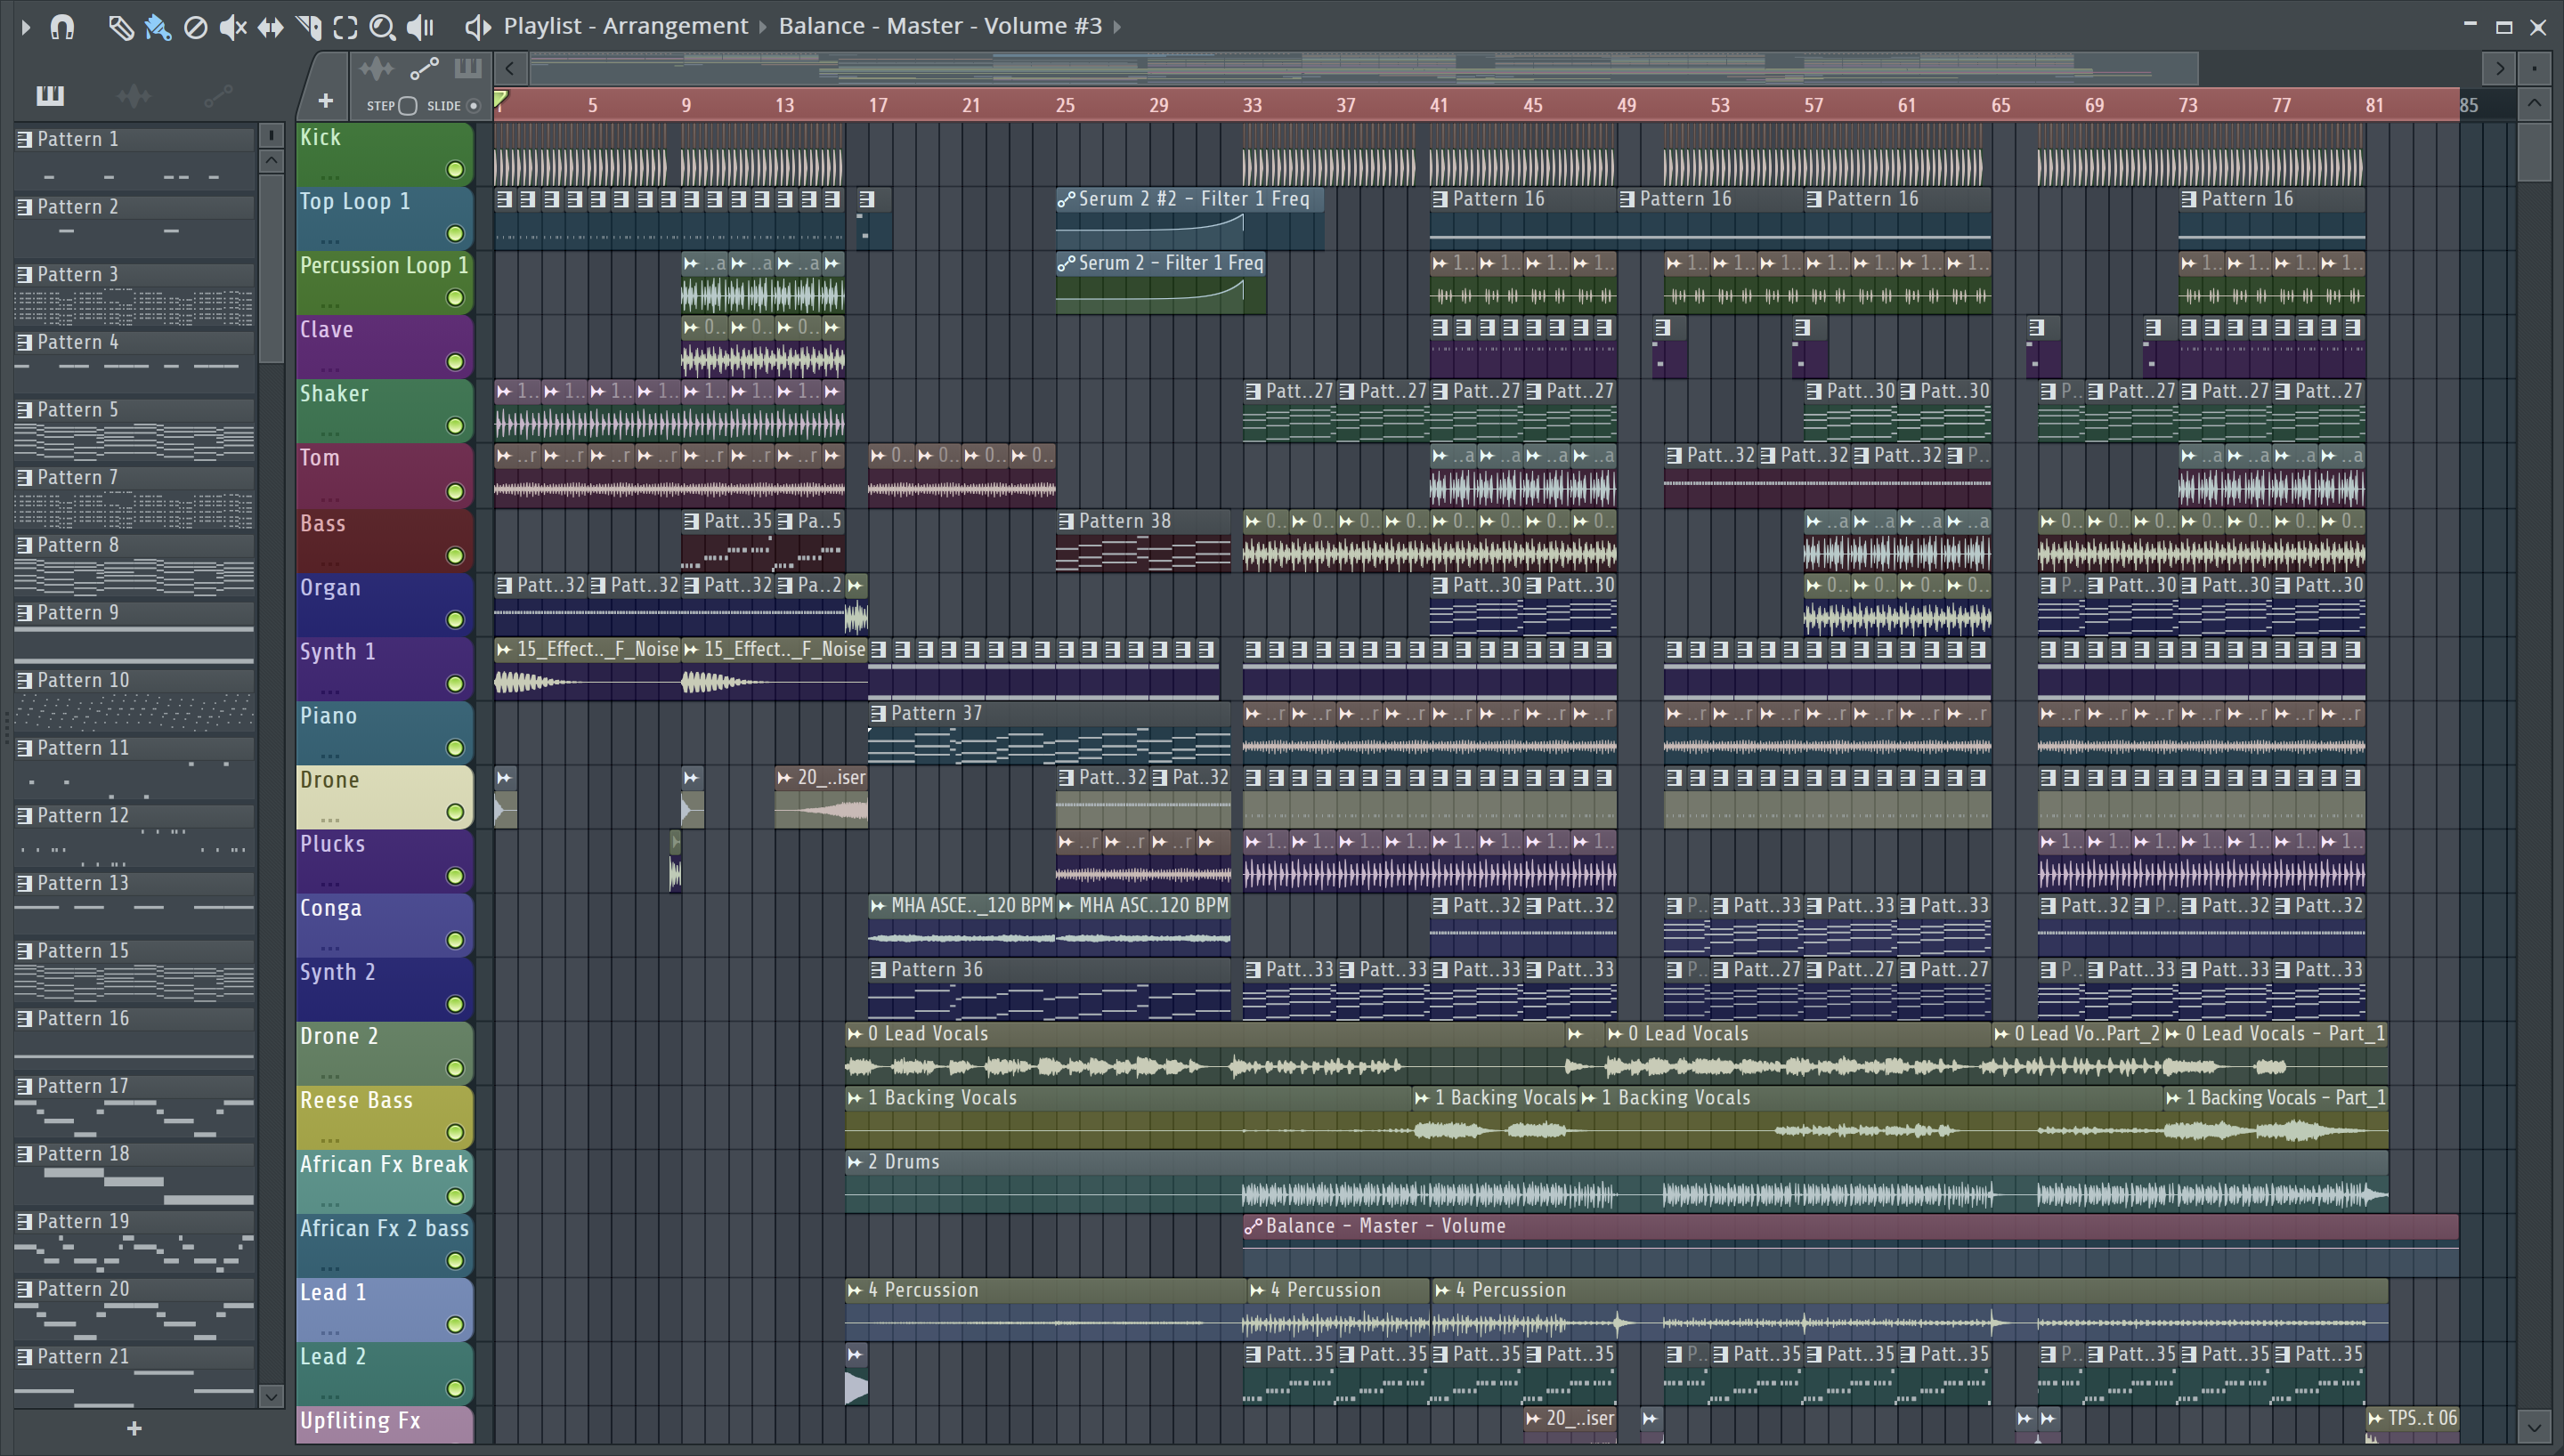The height and width of the screenshot is (1456, 2564).
Task: Click the Upfliting Fx track header
Action: [x=384, y=1424]
